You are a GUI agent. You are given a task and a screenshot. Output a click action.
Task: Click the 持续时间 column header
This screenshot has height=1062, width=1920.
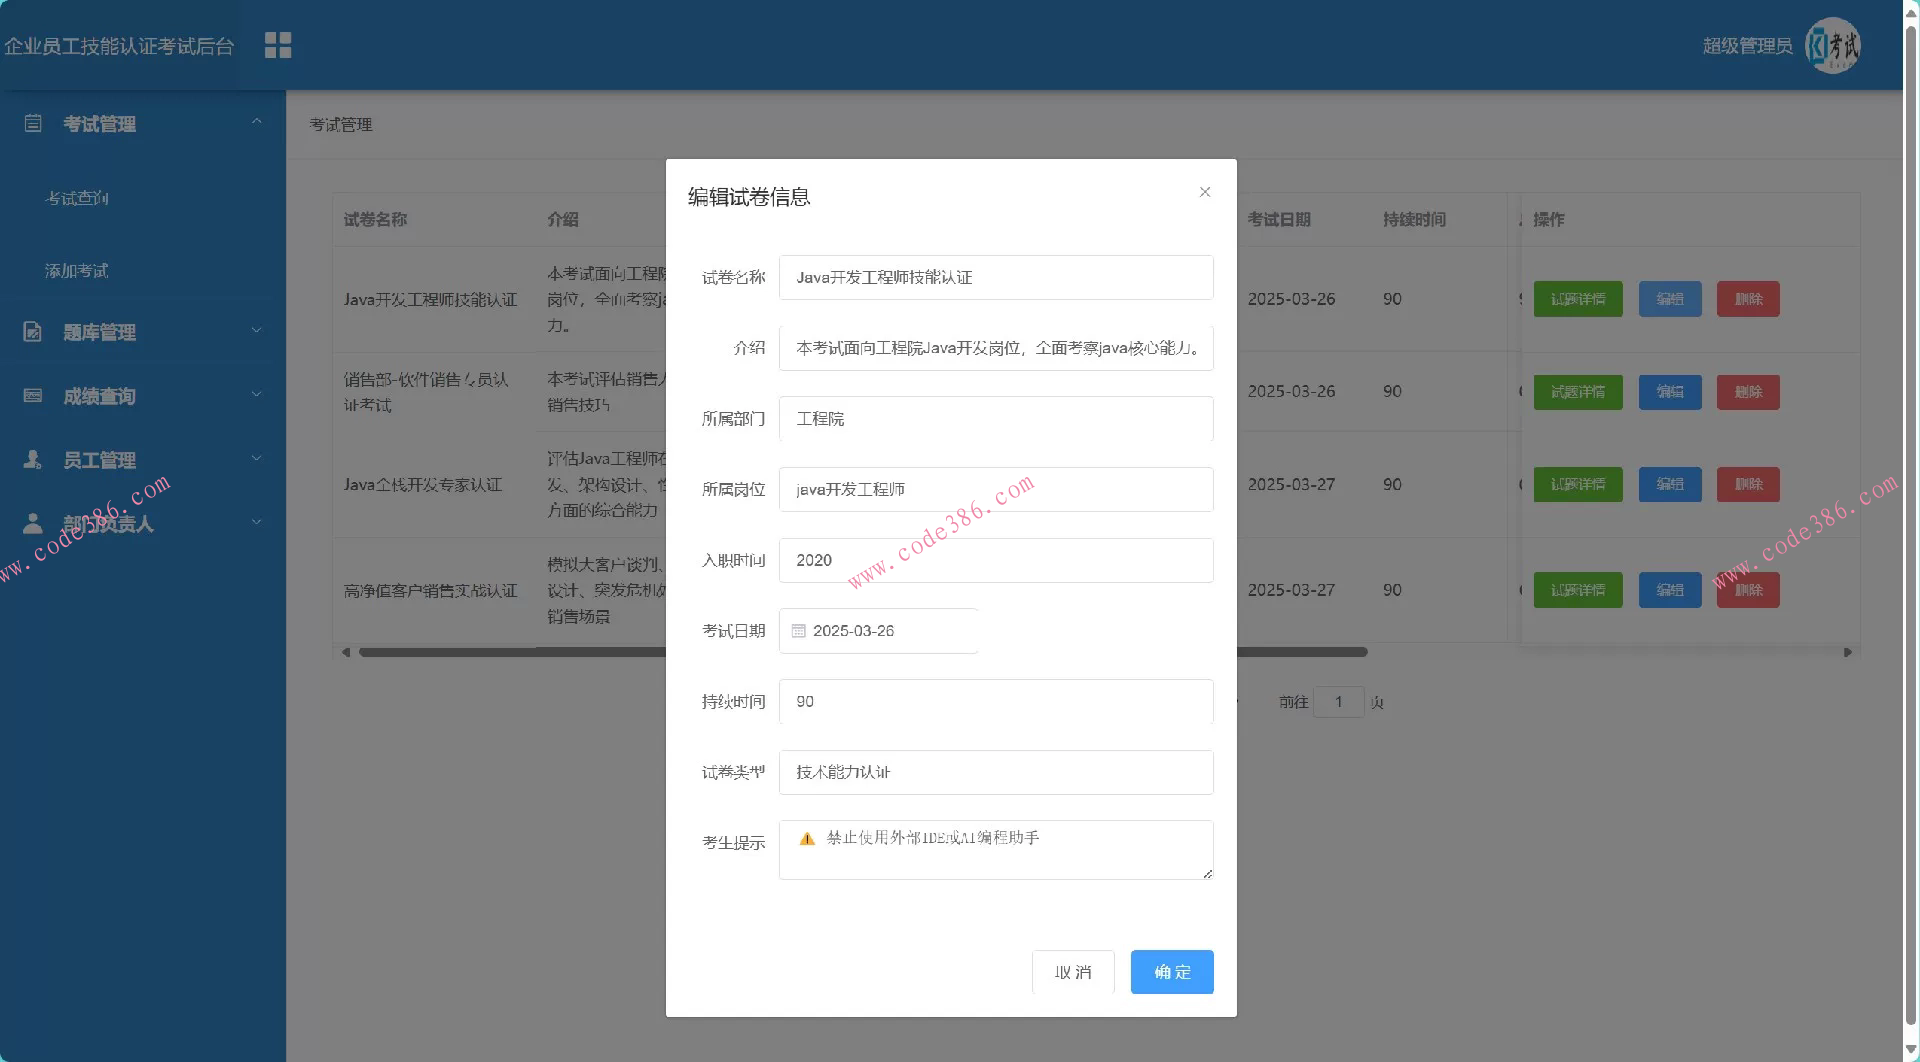(x=1414, y=219)
